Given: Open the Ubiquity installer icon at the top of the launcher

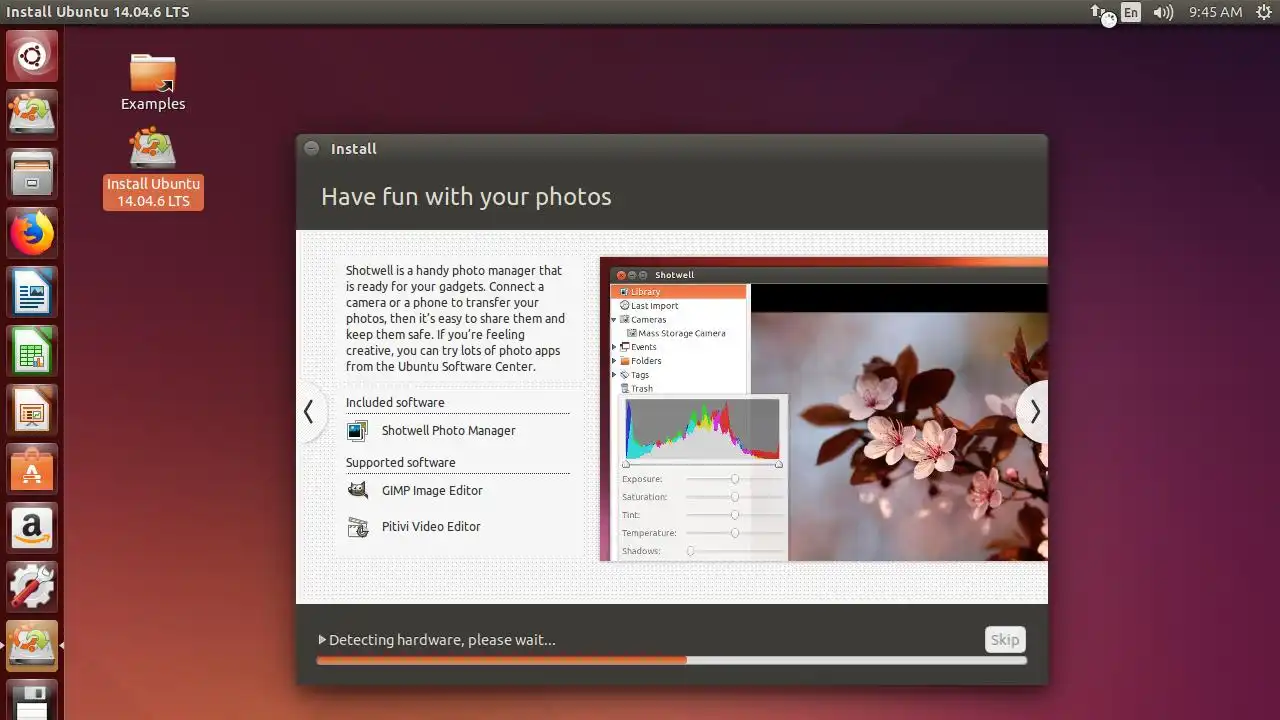Looking at the screenshot, I should pos(32,115).
